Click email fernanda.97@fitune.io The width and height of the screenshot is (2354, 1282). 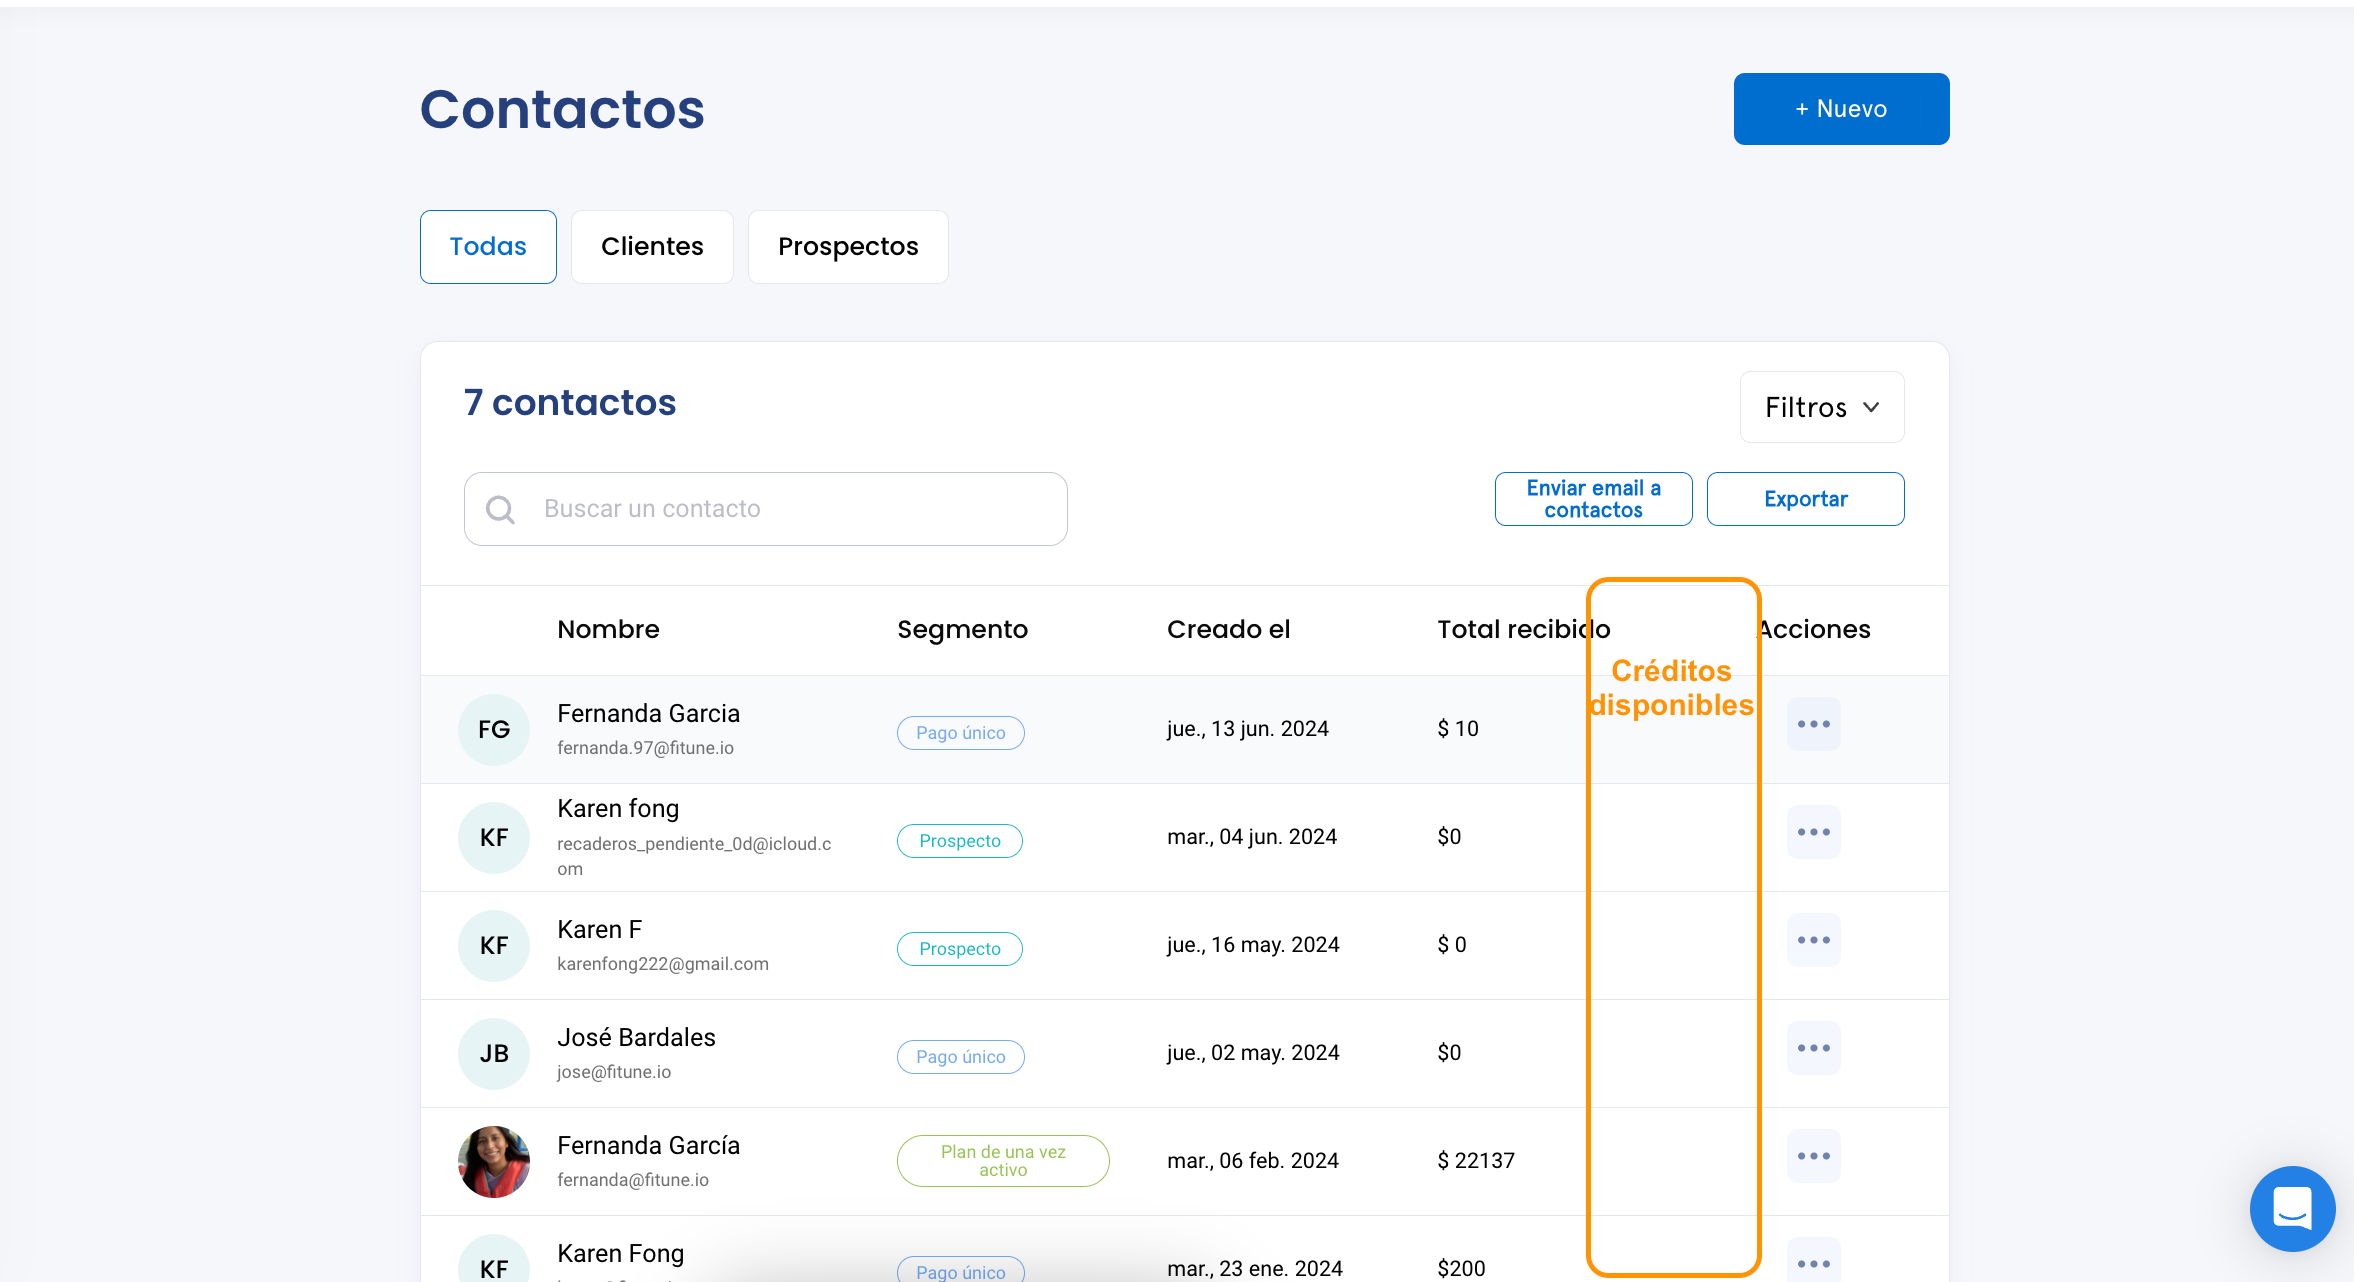645,748
